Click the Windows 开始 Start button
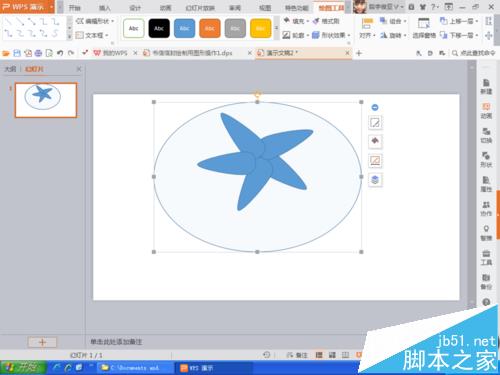This screenshot has height=375, width=500. click(23, 368)
